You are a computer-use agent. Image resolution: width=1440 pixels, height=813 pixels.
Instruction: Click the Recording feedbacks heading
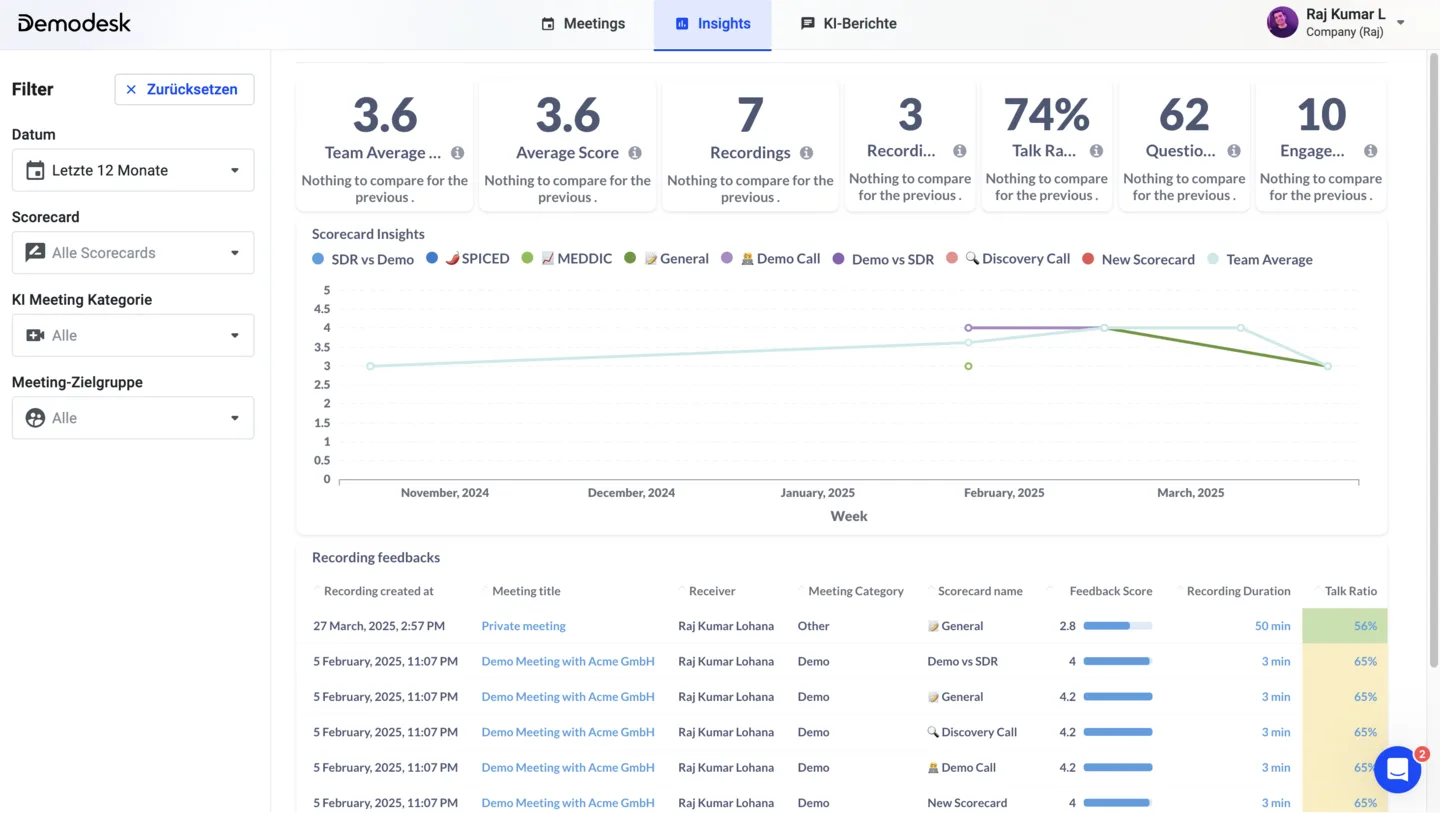pyautogui.click(x=376, y=557)
